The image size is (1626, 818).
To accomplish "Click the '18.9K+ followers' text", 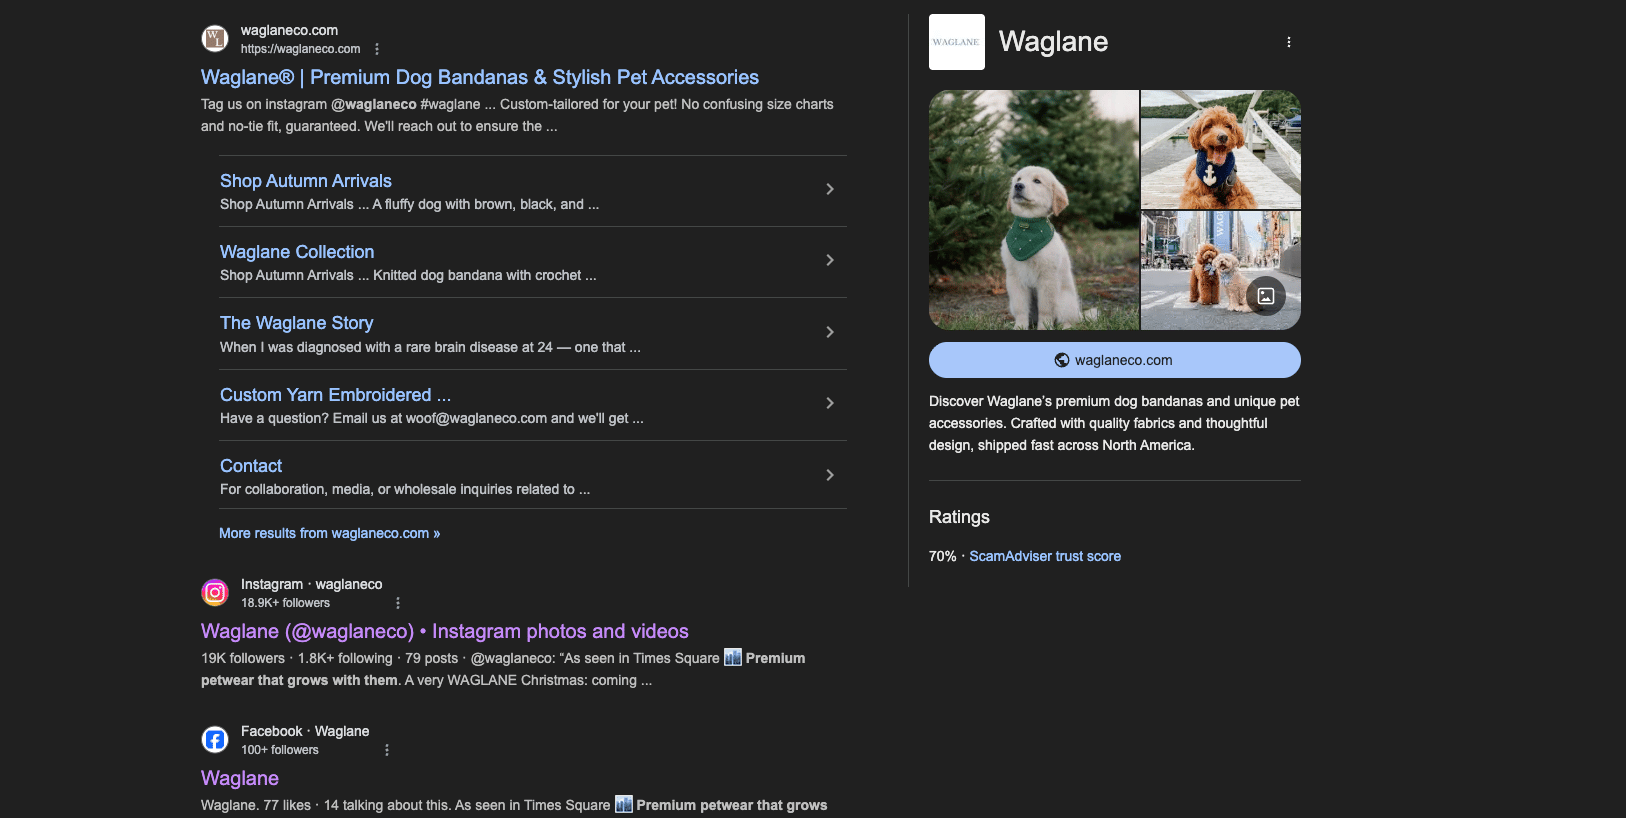I will pos(285,603).
